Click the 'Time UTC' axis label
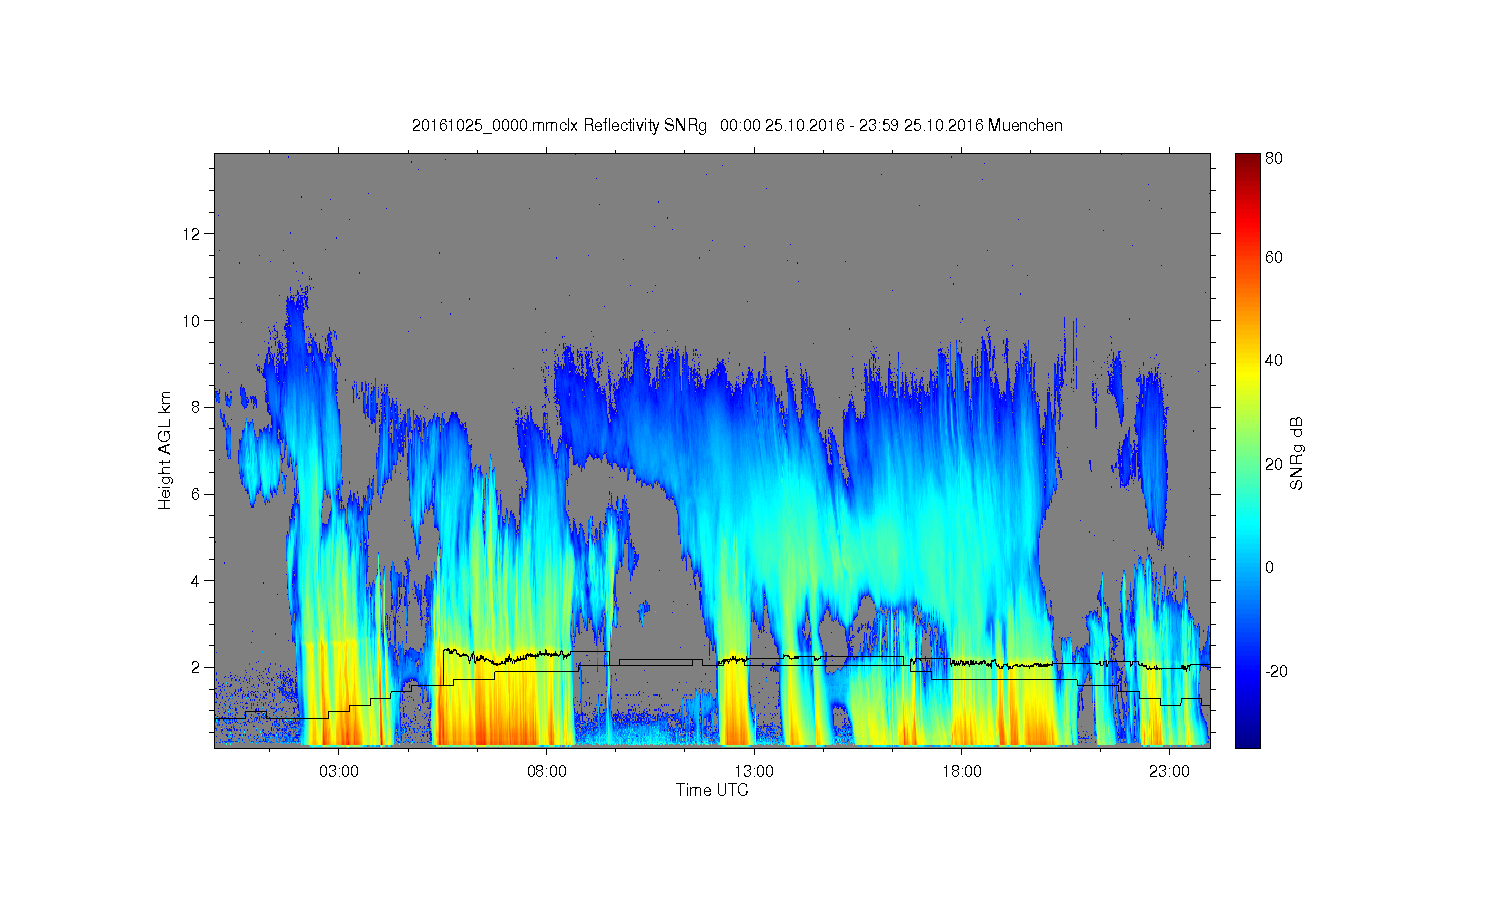The image size is (1500, 900). [712, 790]
